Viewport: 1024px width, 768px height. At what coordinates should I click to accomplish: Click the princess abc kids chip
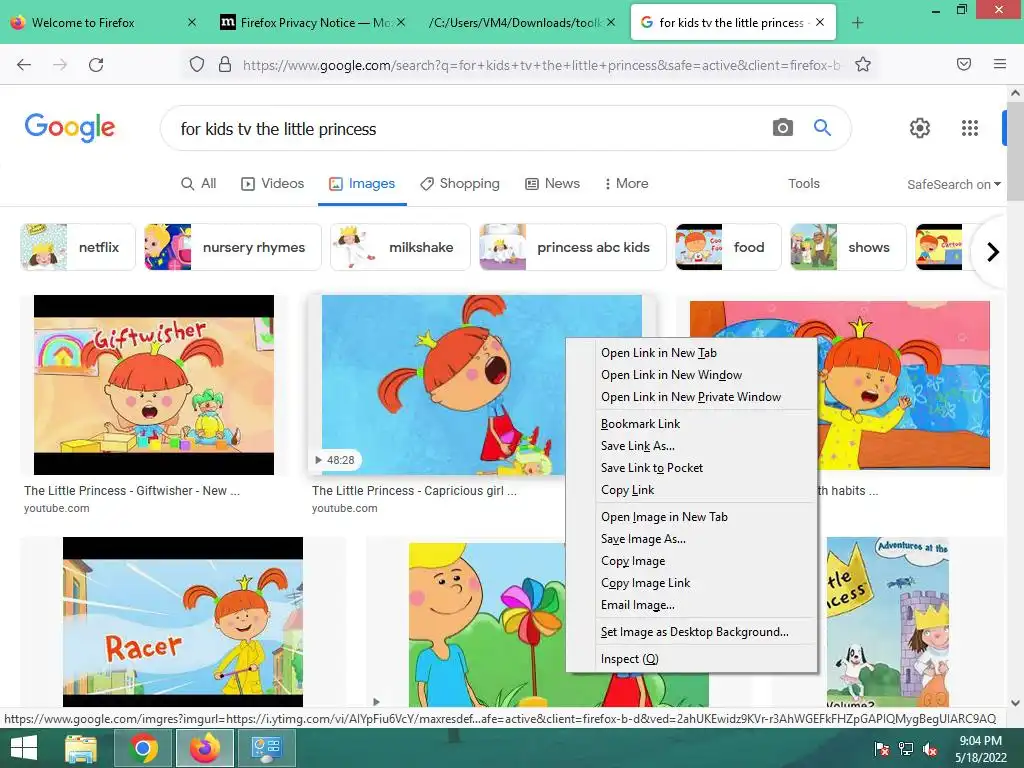pyautogui.click(x=573, y=247)
